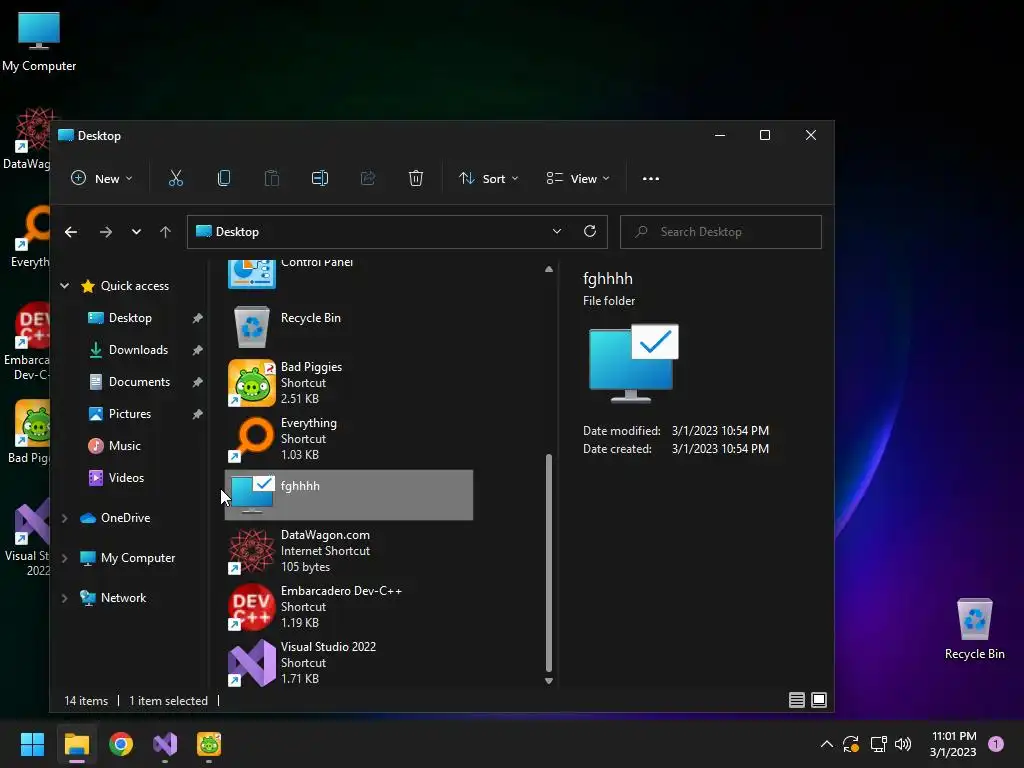Open the New dropdown menu
This screenshot has width=1024, height=768.
[x=102, y=178]
